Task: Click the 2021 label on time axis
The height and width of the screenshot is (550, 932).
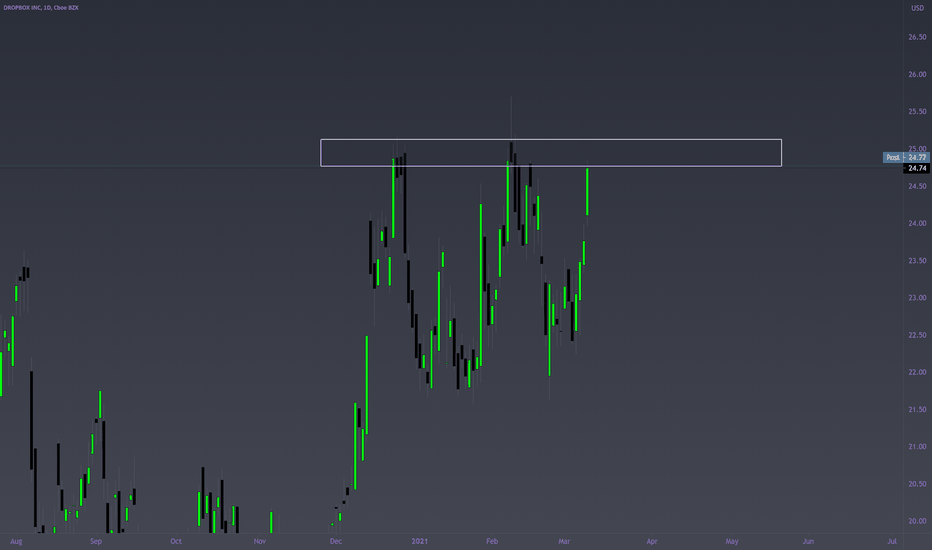Action: 420,541
